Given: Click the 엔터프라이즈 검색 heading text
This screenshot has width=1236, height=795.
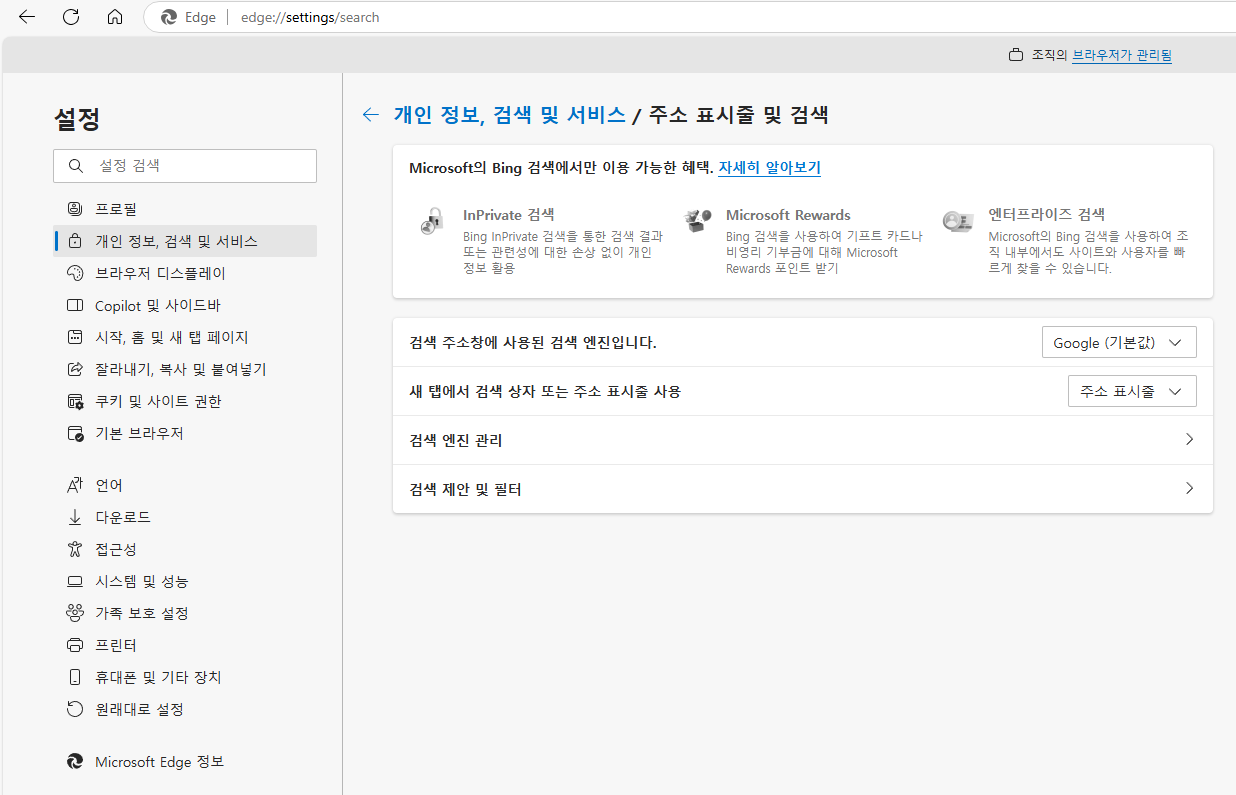Looking at the screenshot, I should tap(1046, 215).
